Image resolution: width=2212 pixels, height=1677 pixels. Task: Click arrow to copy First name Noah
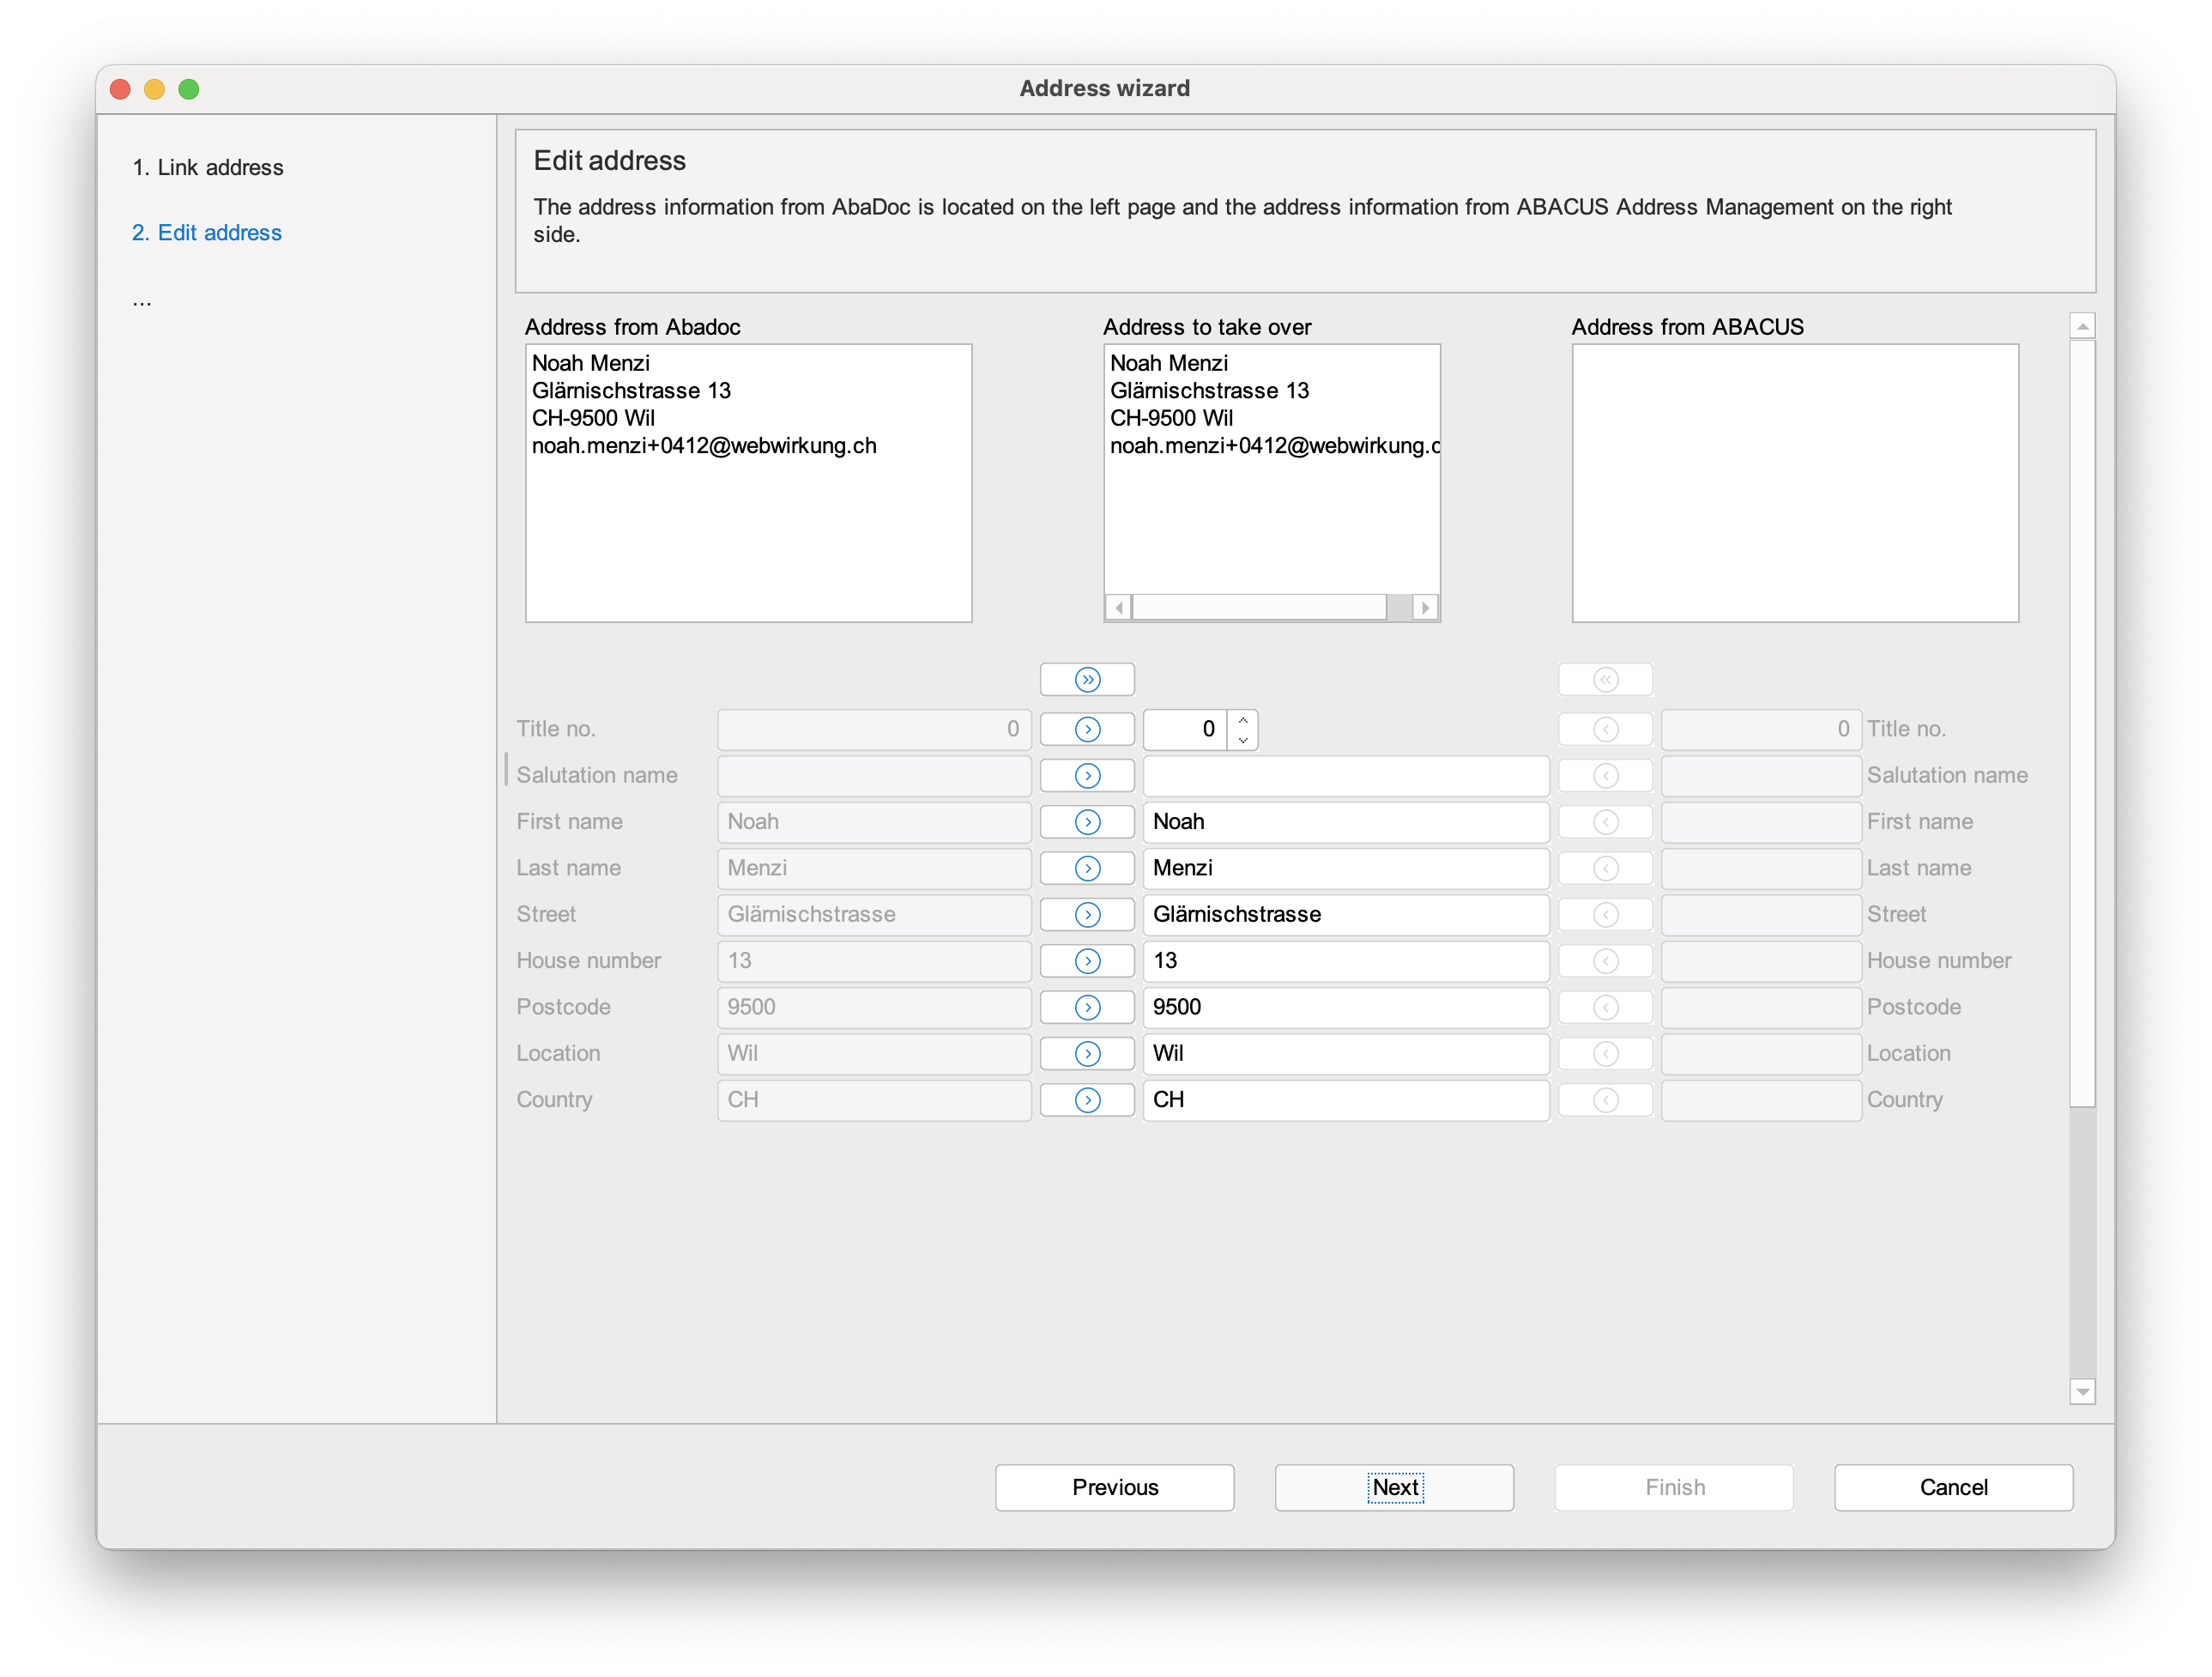[1087, 822]
